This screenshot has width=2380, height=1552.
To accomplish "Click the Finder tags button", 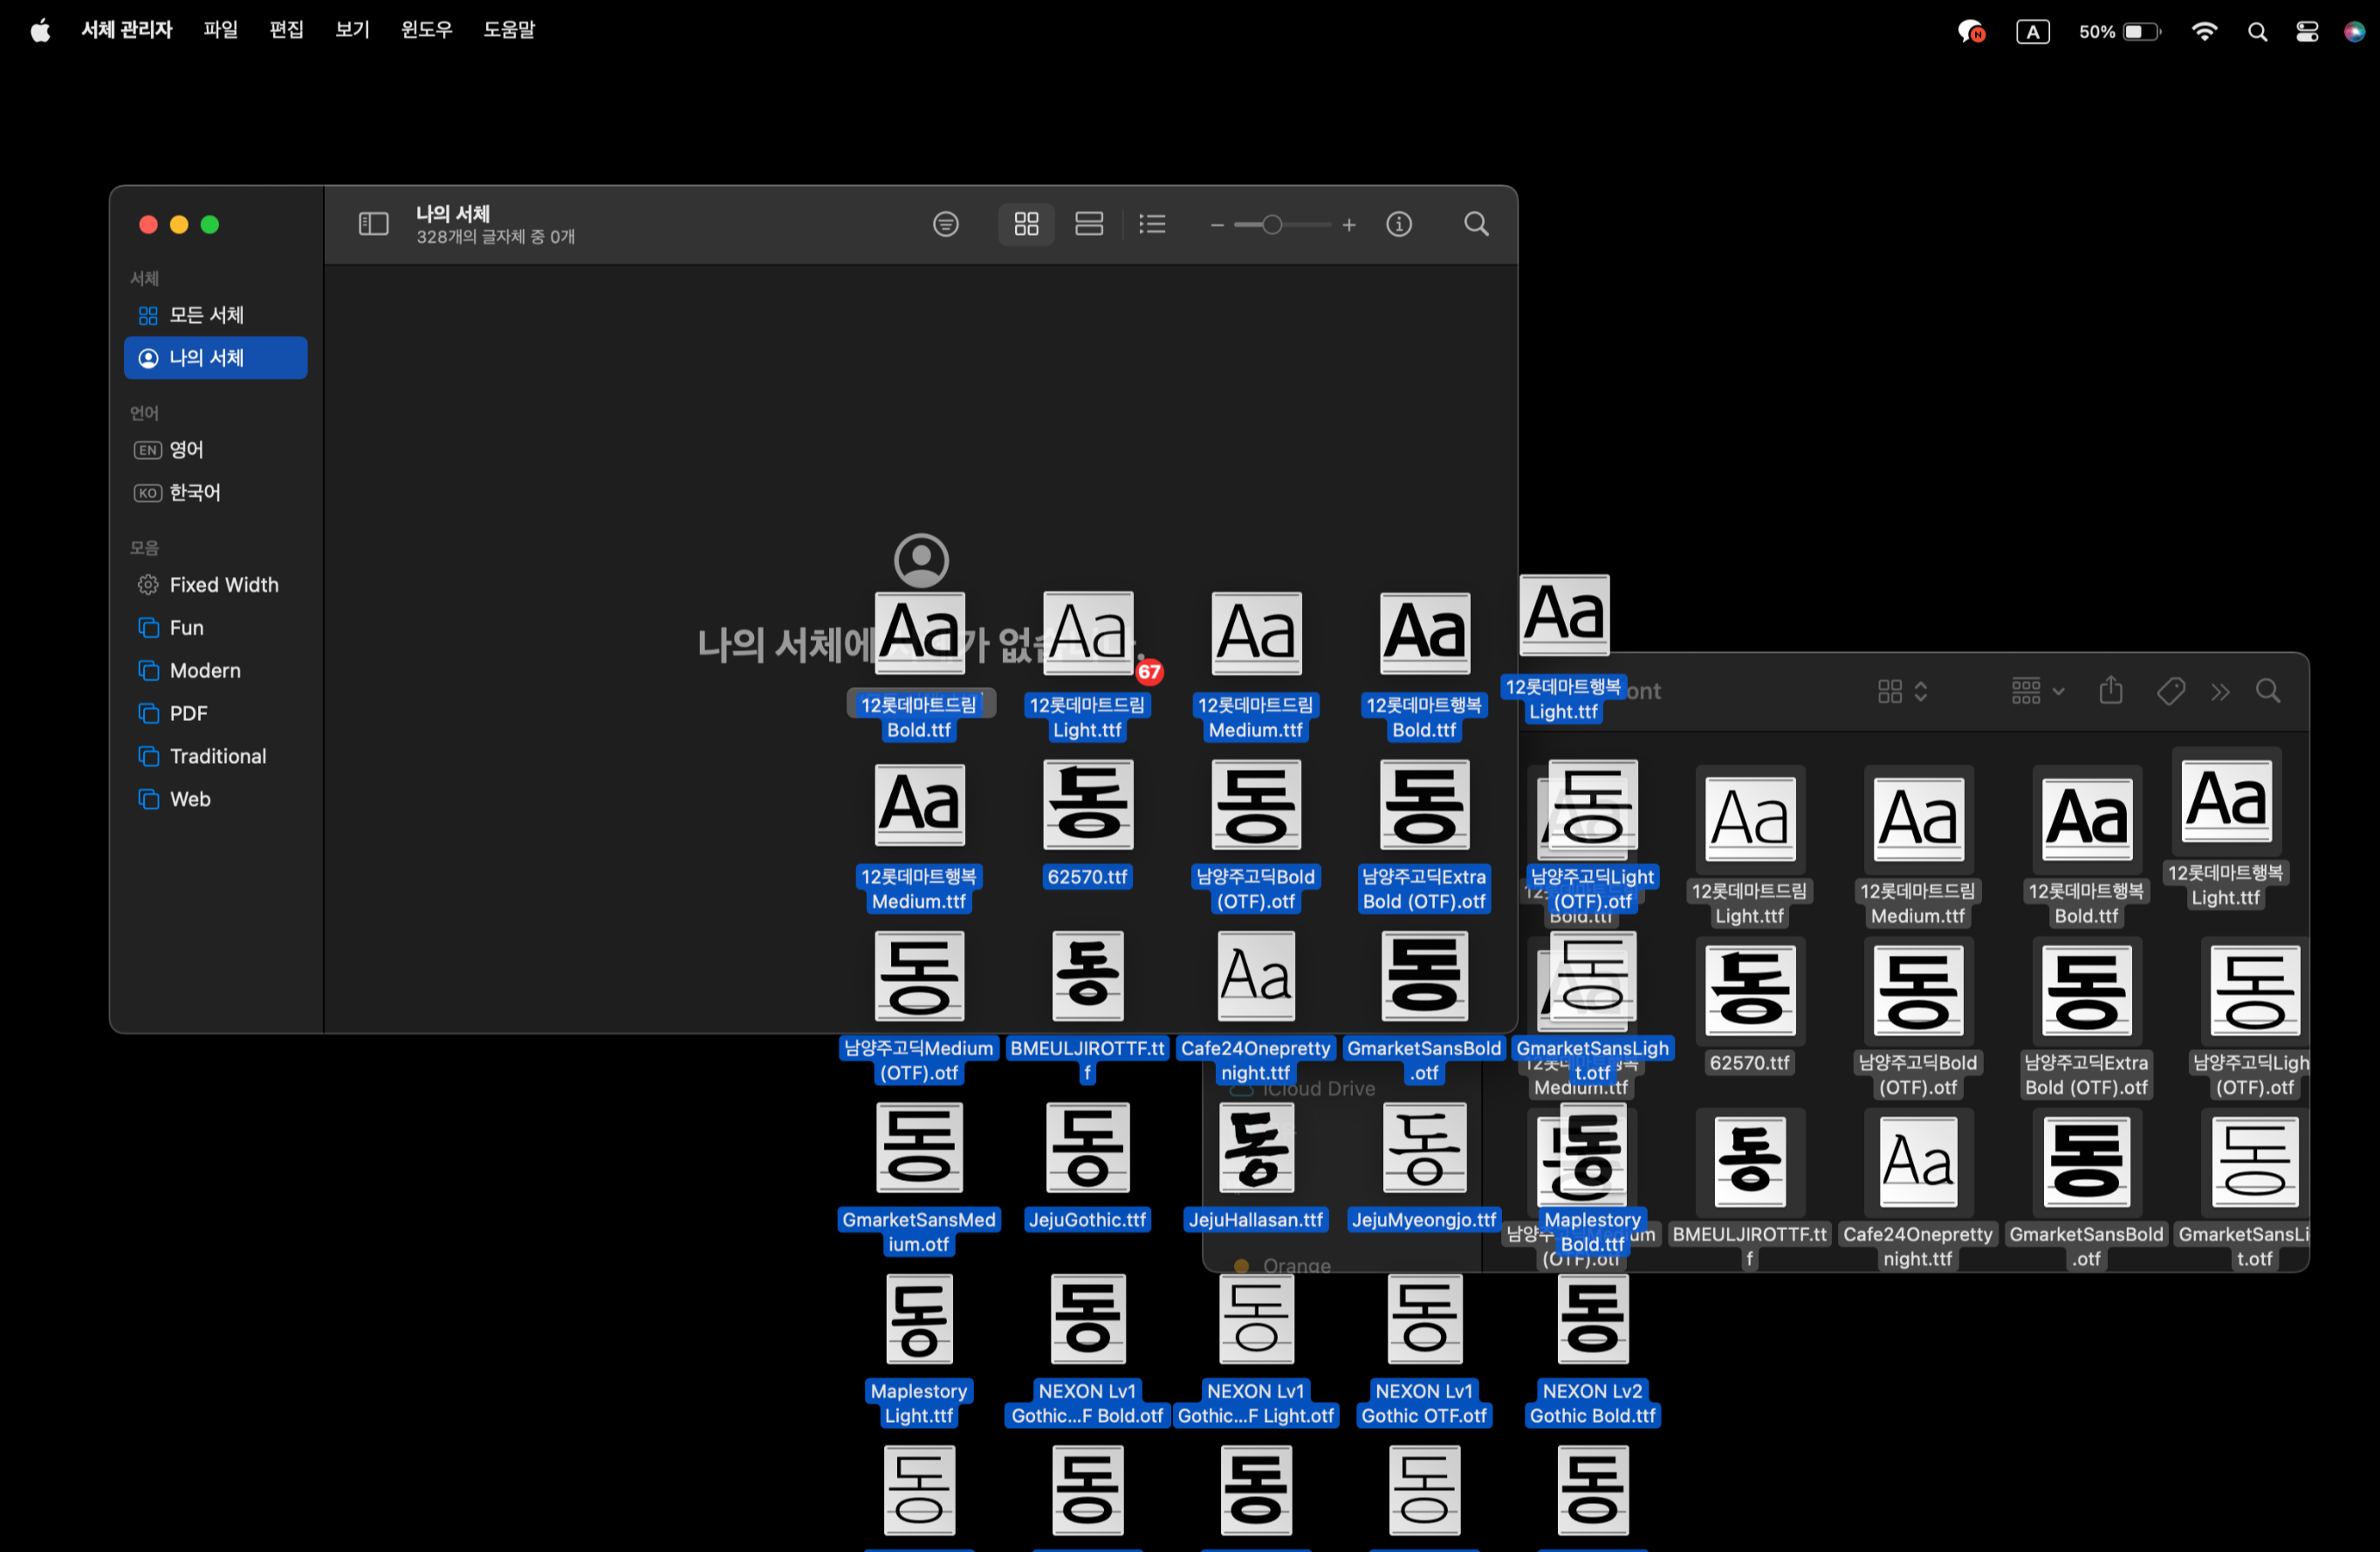I will [2170, 691].
